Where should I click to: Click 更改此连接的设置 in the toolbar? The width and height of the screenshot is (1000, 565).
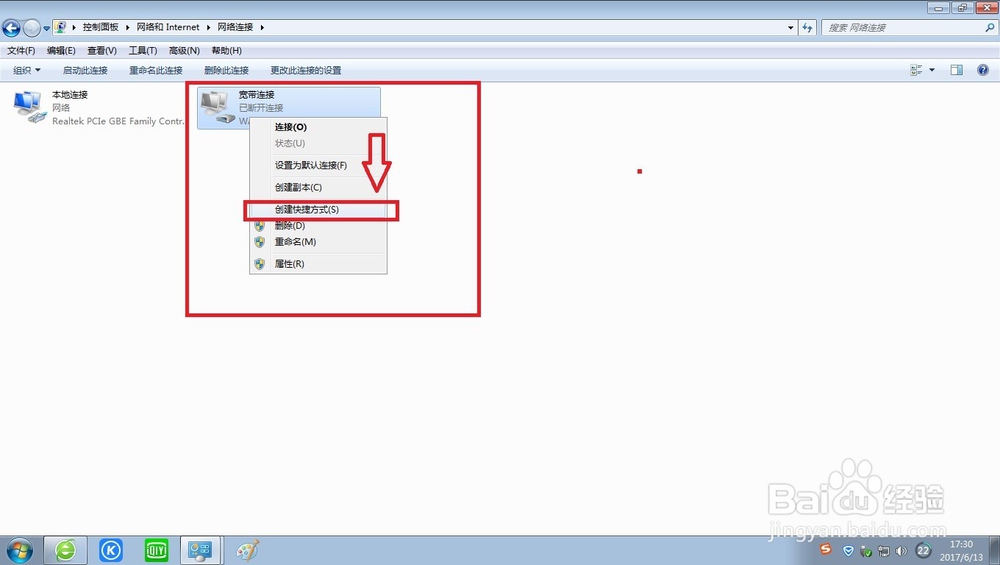point(305,70)
